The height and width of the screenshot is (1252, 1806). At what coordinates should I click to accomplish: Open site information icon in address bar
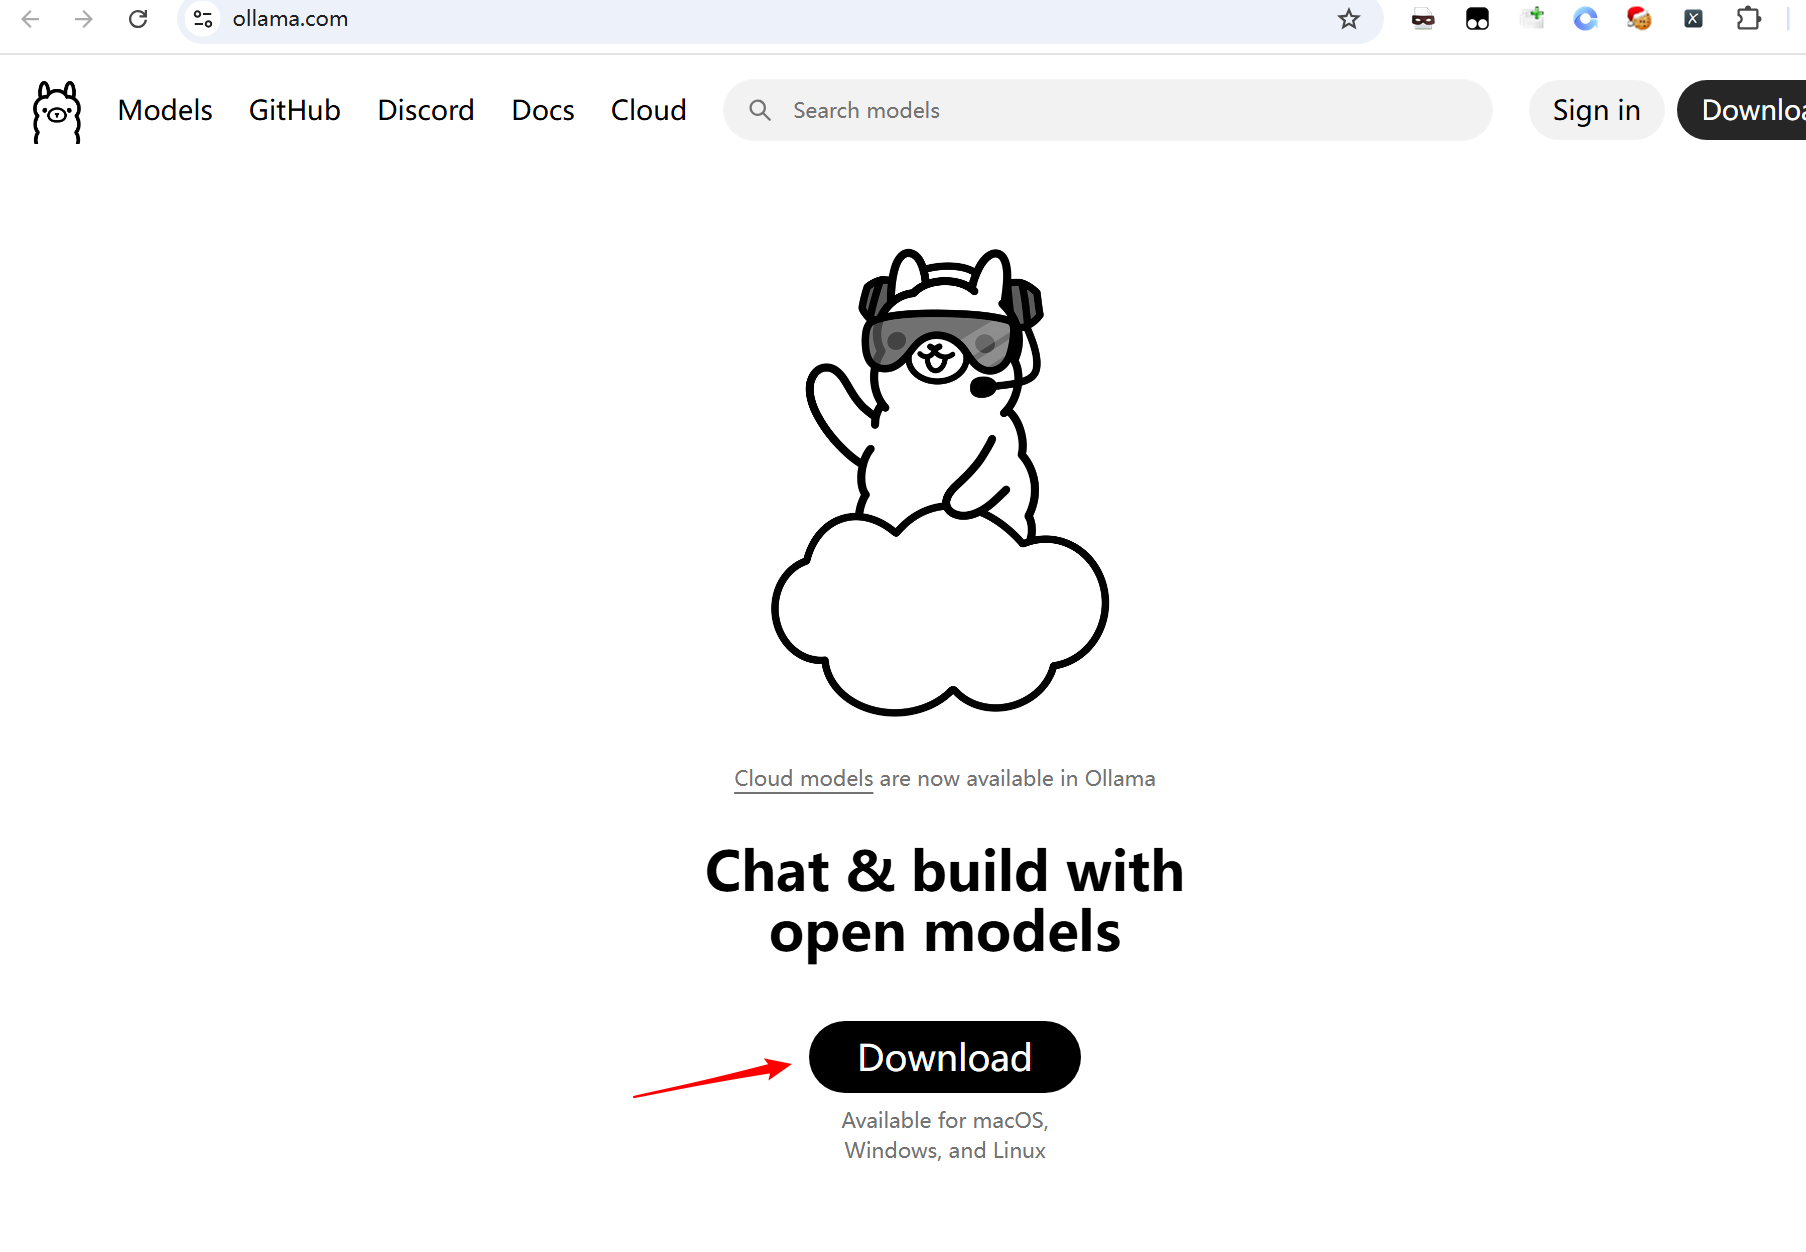[203, 19]
